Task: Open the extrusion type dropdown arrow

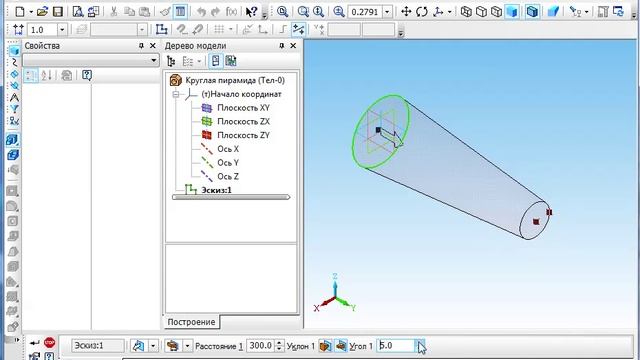Action: tap(187, 346)
